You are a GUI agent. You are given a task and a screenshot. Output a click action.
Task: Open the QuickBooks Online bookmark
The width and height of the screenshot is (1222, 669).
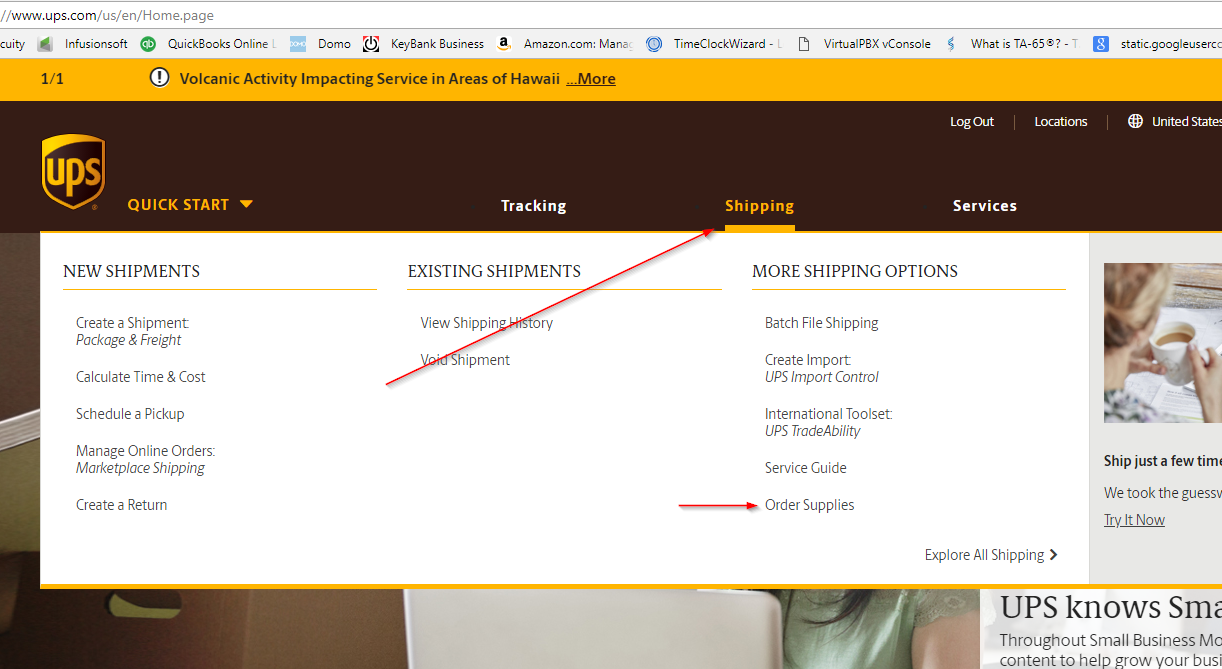pos(206,44)
